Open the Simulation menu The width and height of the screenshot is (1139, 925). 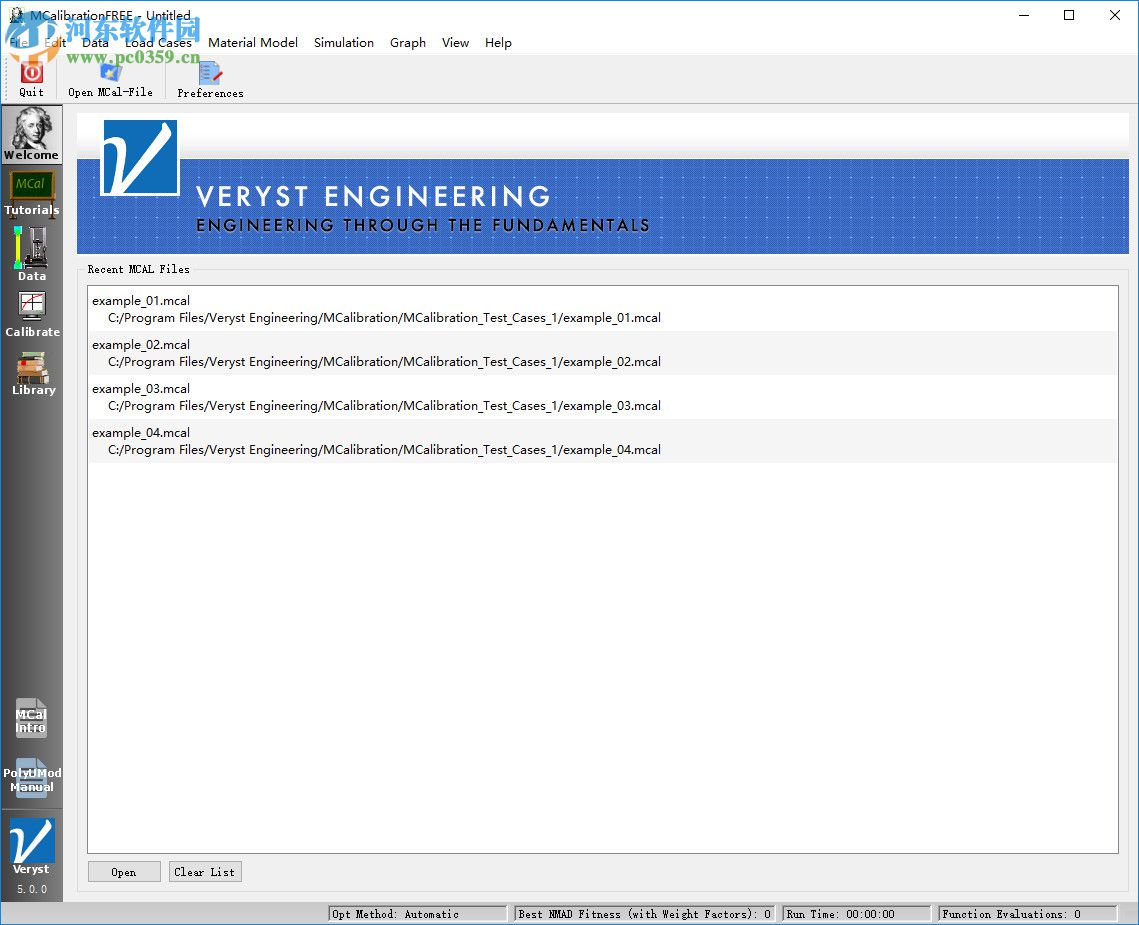(x=343, y=42)
